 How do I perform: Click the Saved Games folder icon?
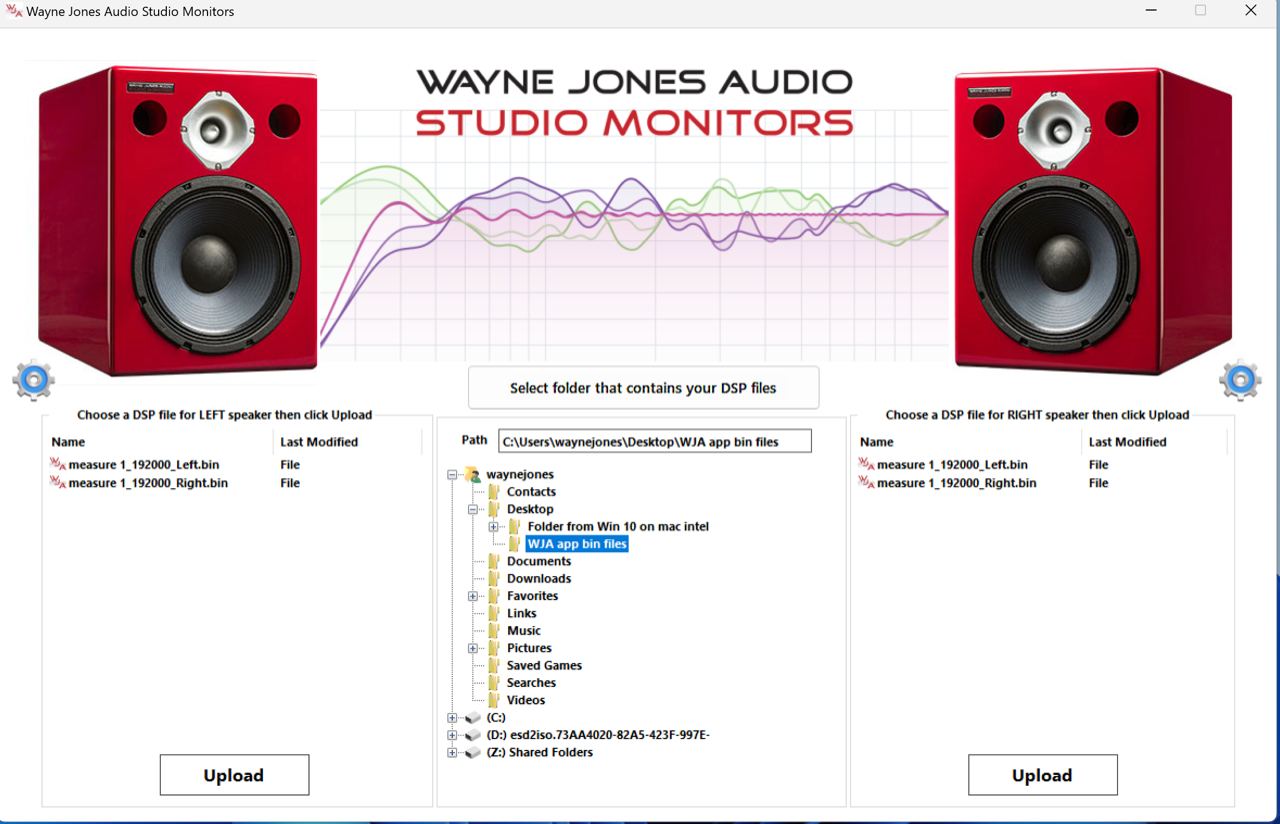[494, 665]
